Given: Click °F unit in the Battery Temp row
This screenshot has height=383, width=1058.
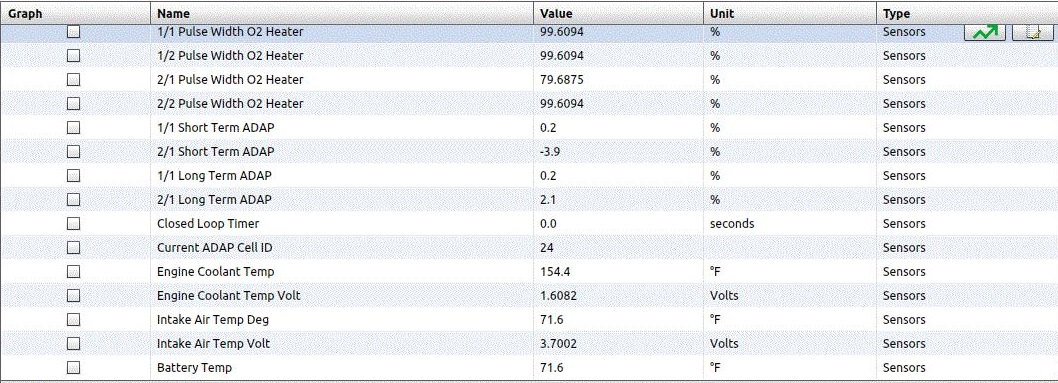Looking at the screenshot, I should pyautogui.click(x=715, y=367).
